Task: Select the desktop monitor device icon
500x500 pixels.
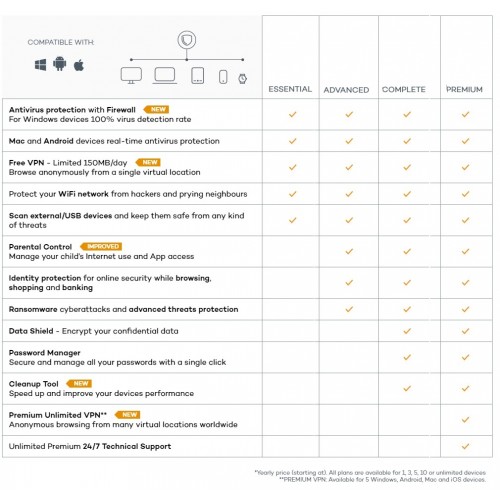Action: 131,75
